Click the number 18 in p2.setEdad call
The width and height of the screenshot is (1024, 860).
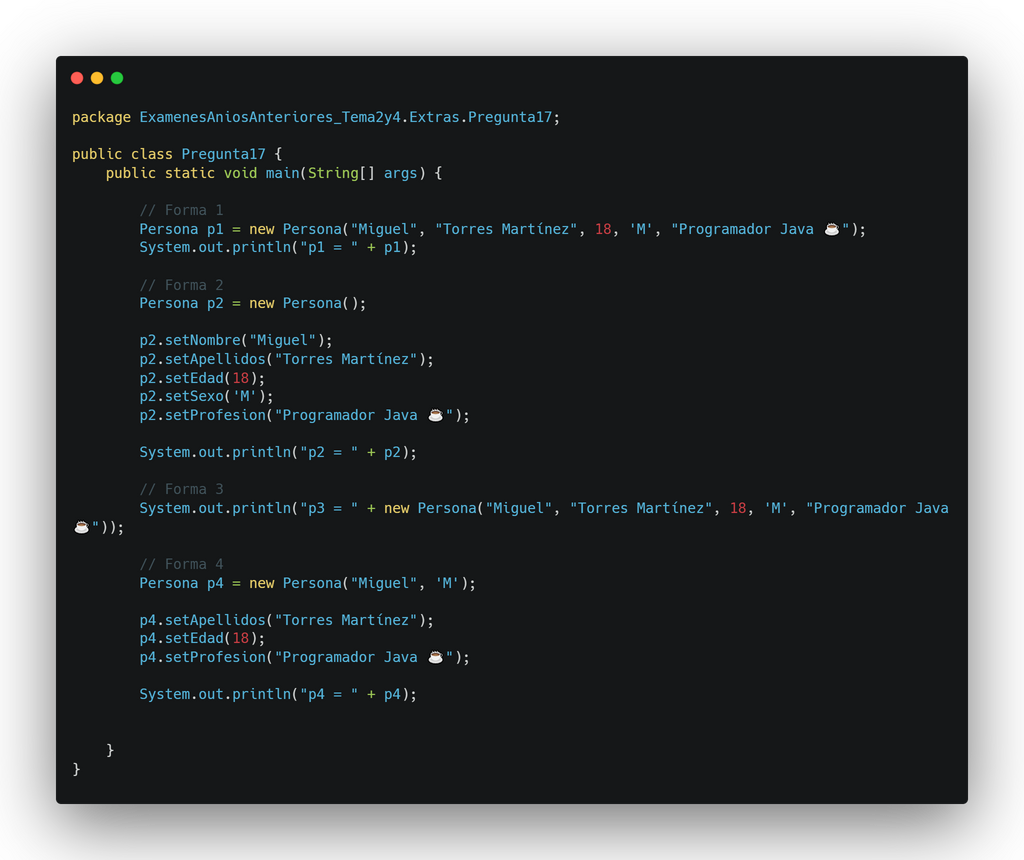tap(241, 378)
